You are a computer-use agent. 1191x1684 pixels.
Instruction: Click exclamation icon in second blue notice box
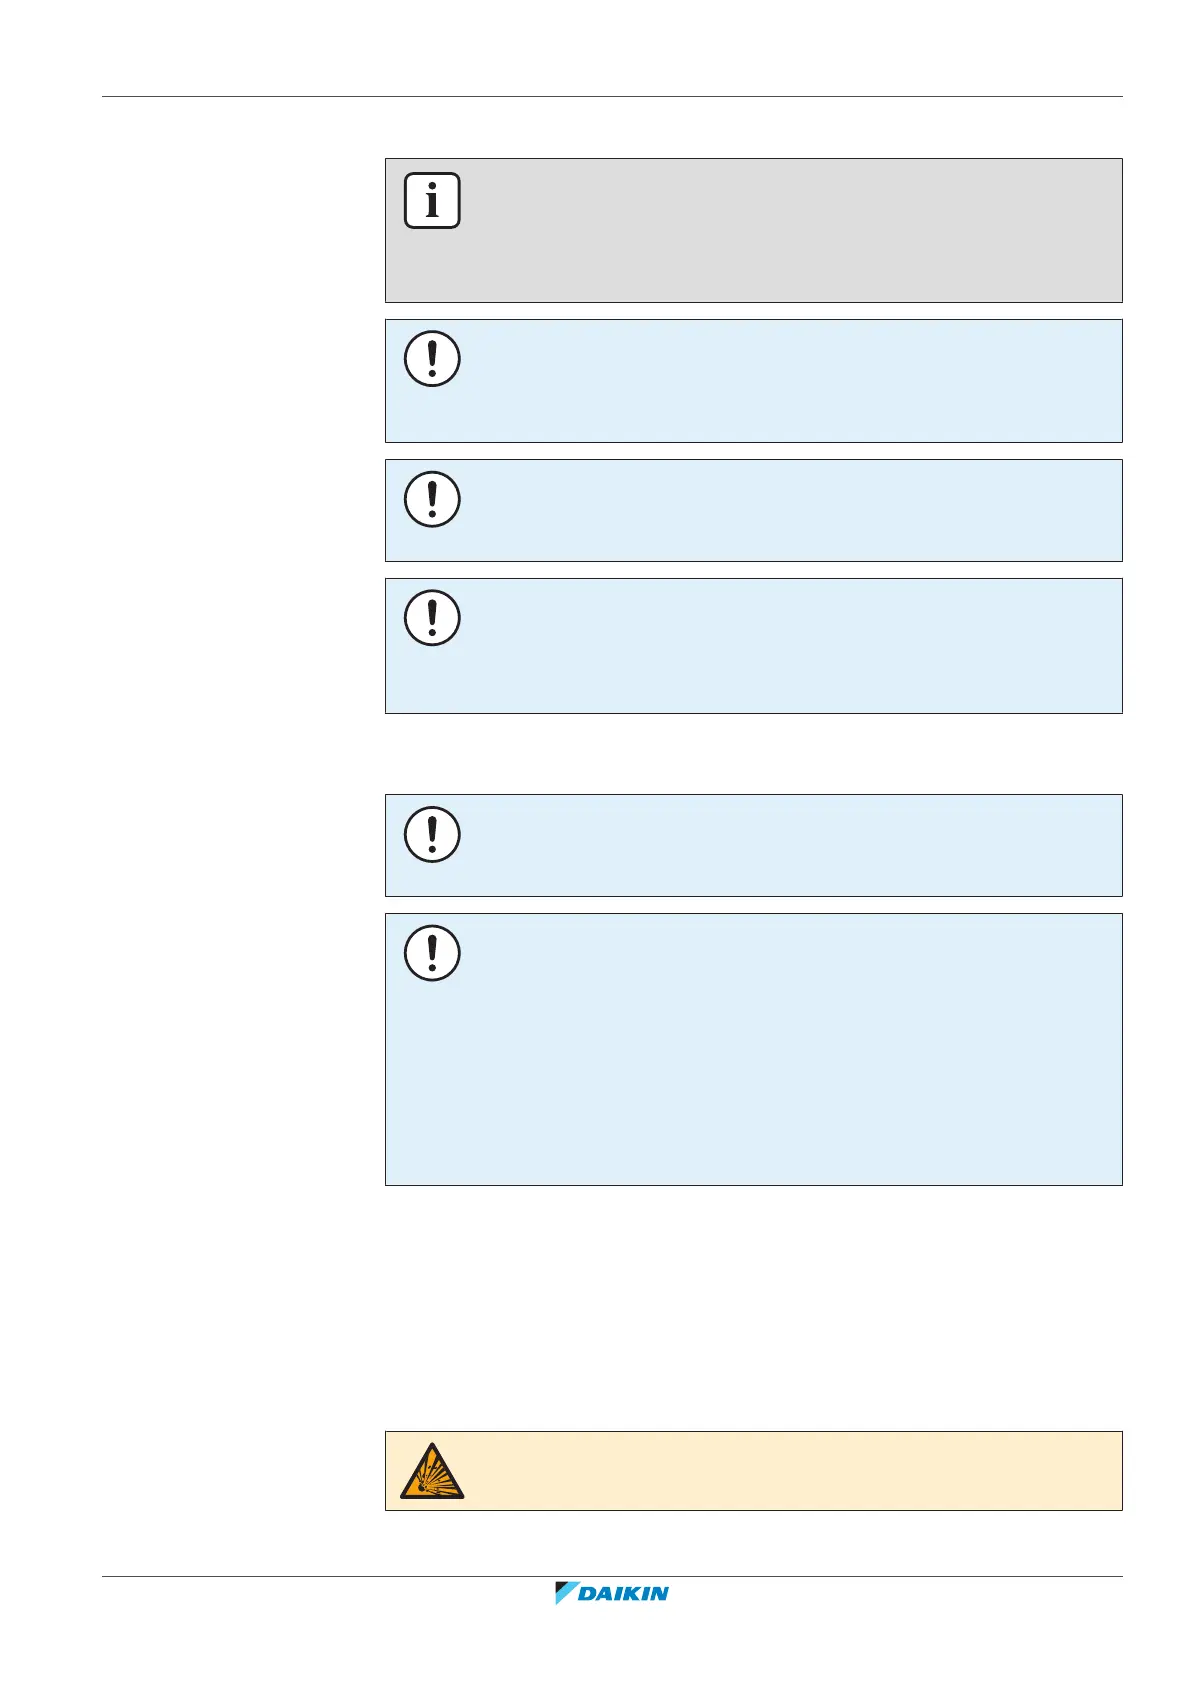[432, 499]
